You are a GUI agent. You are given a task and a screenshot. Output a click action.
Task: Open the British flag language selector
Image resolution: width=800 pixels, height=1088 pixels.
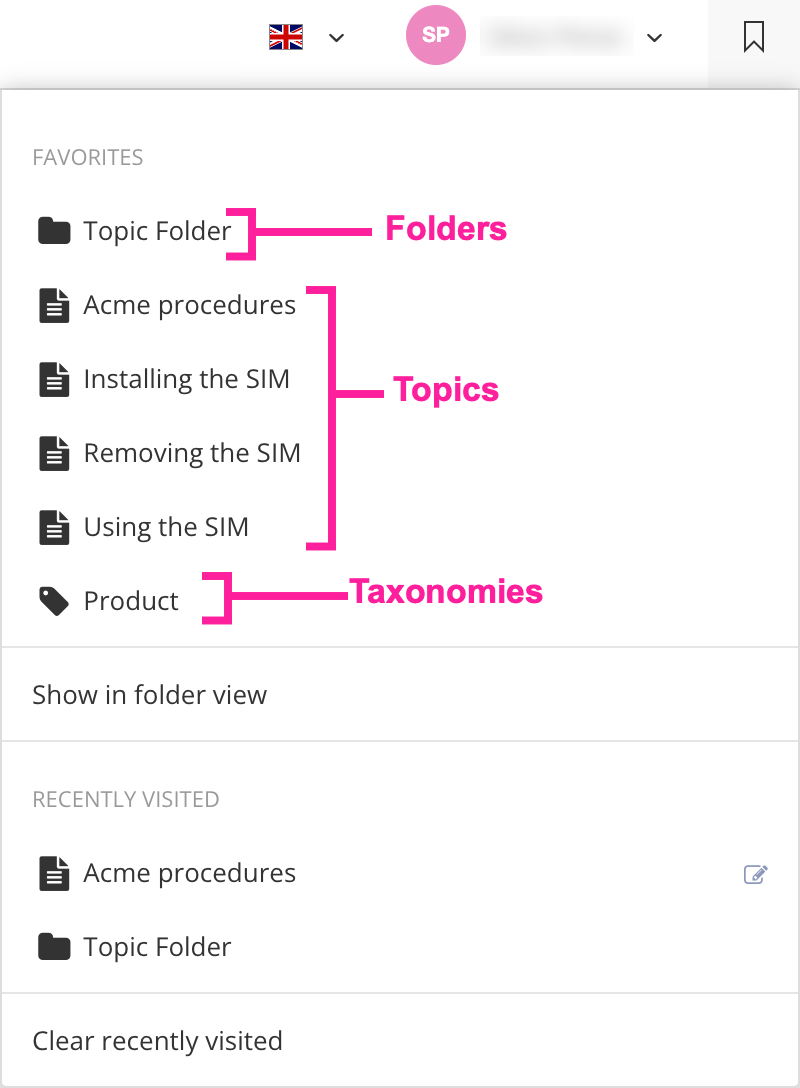coord(286,36)
